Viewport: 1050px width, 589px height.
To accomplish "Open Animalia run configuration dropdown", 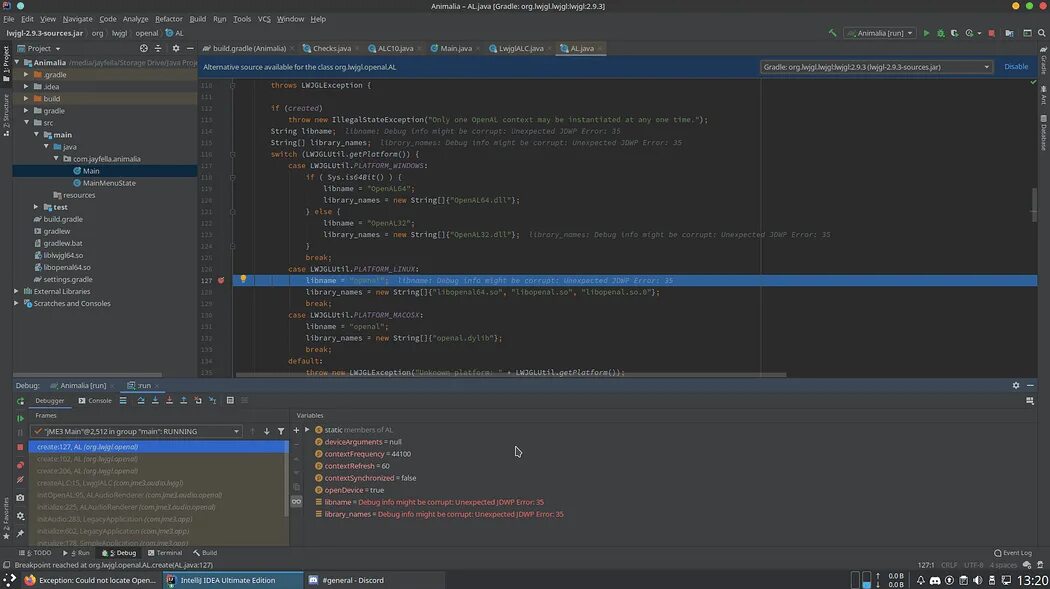I will pos(879,33).
